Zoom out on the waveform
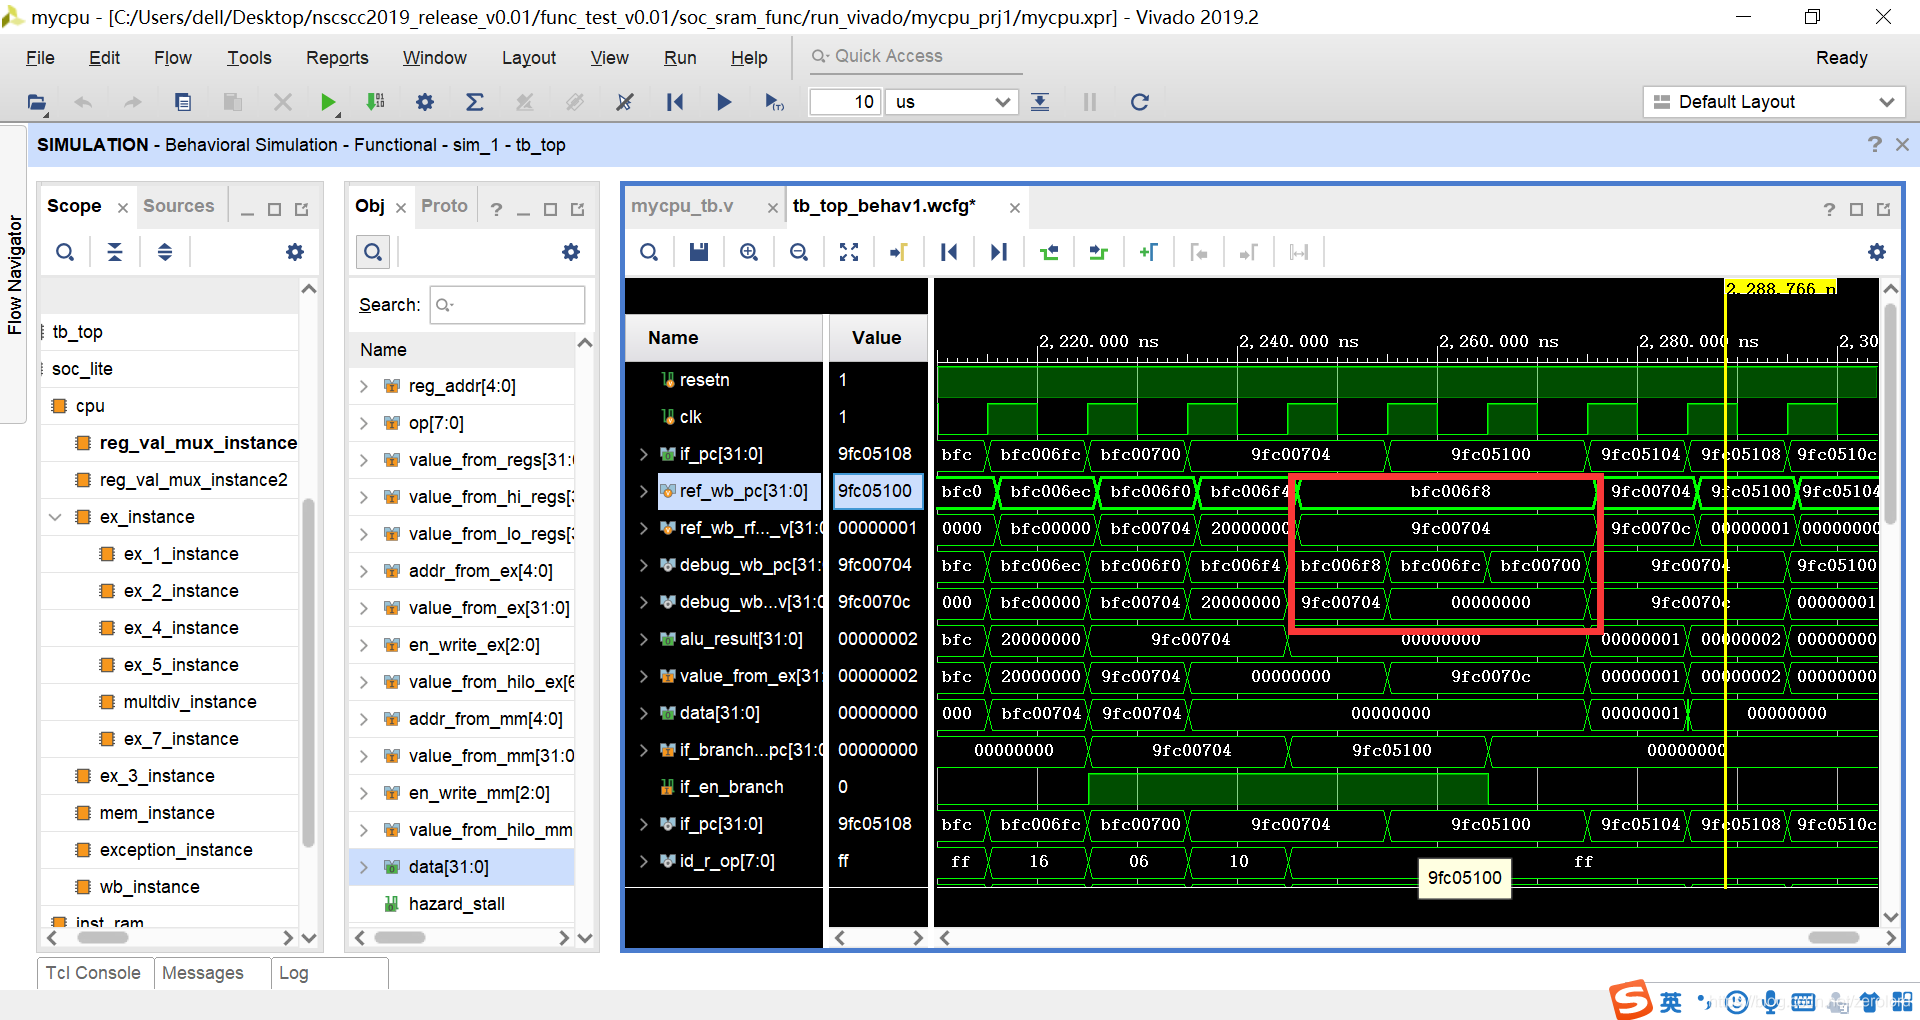Viewport: 1920px width, 1020px height. pos(799,252)
